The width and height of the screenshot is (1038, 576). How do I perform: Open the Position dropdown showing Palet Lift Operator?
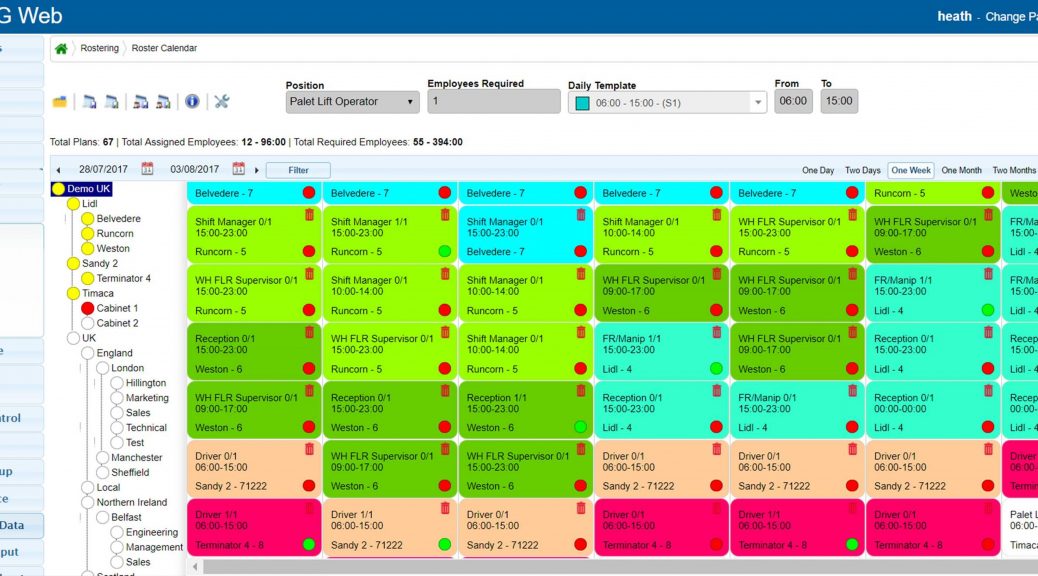352,101
